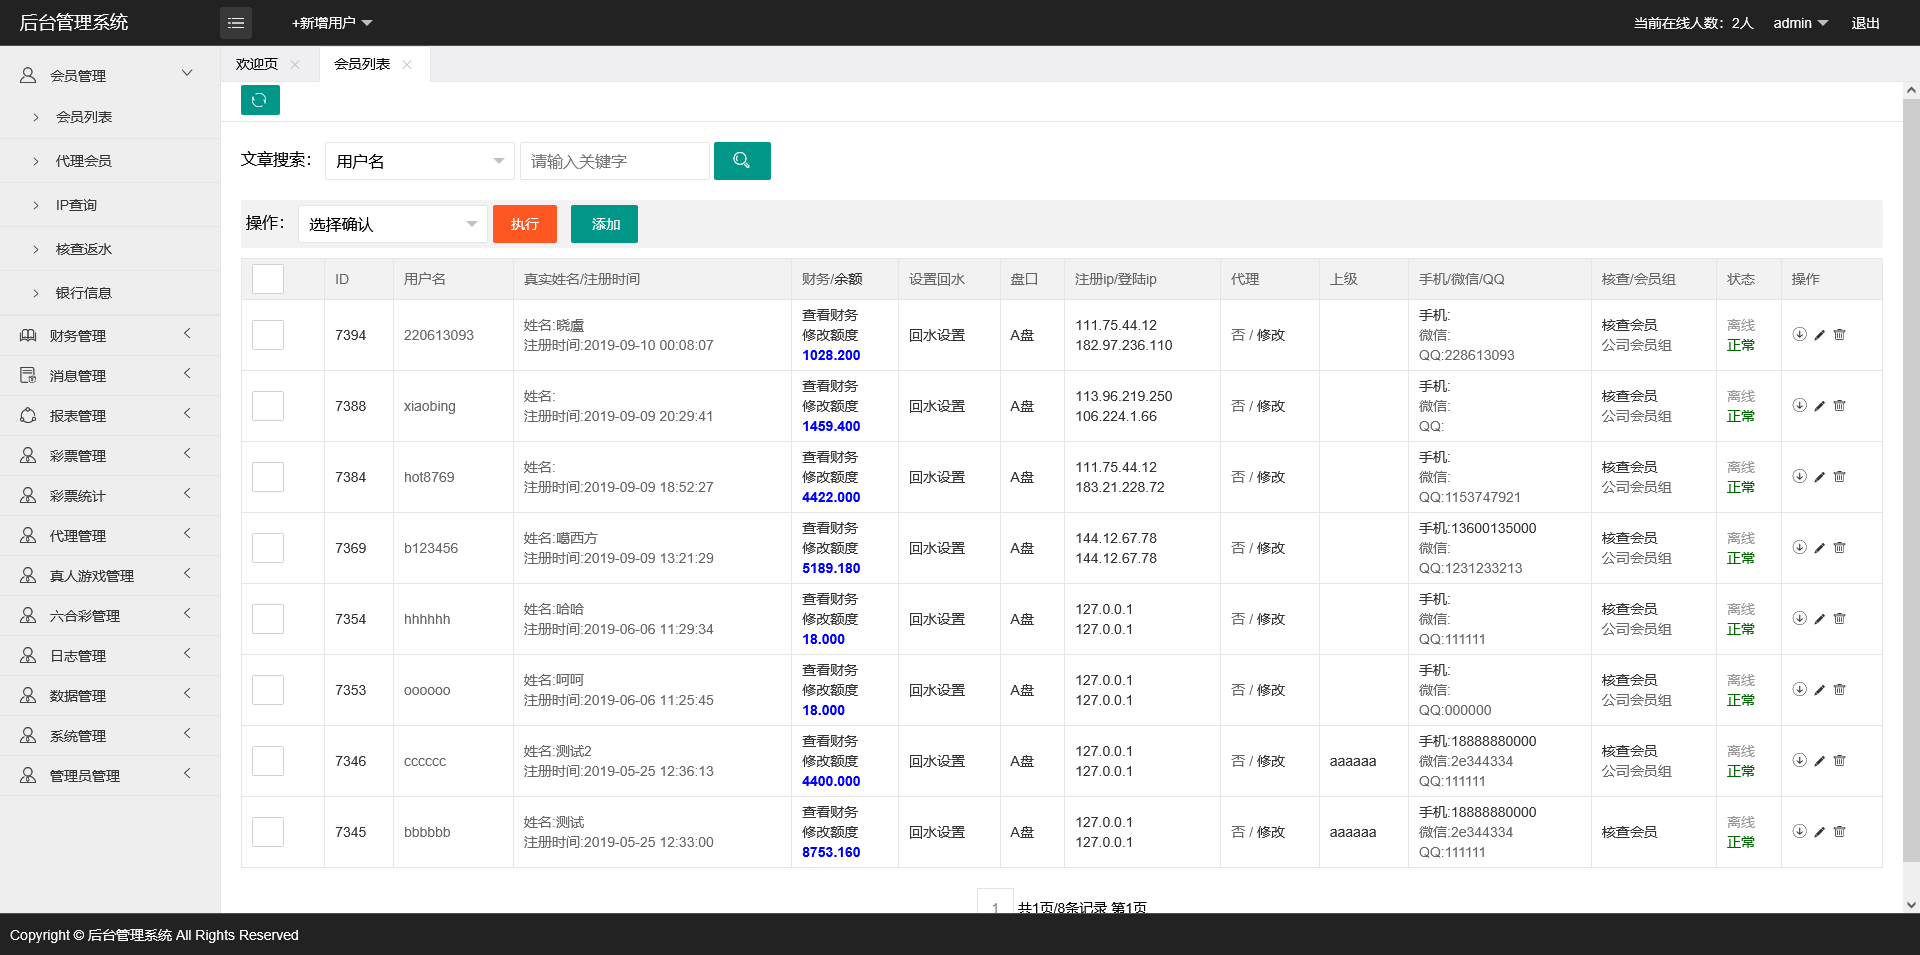This screenshot has height=955, width=1920.
Task: Click the delete trash icon for user xiaobing
Action: [1840, 406]
